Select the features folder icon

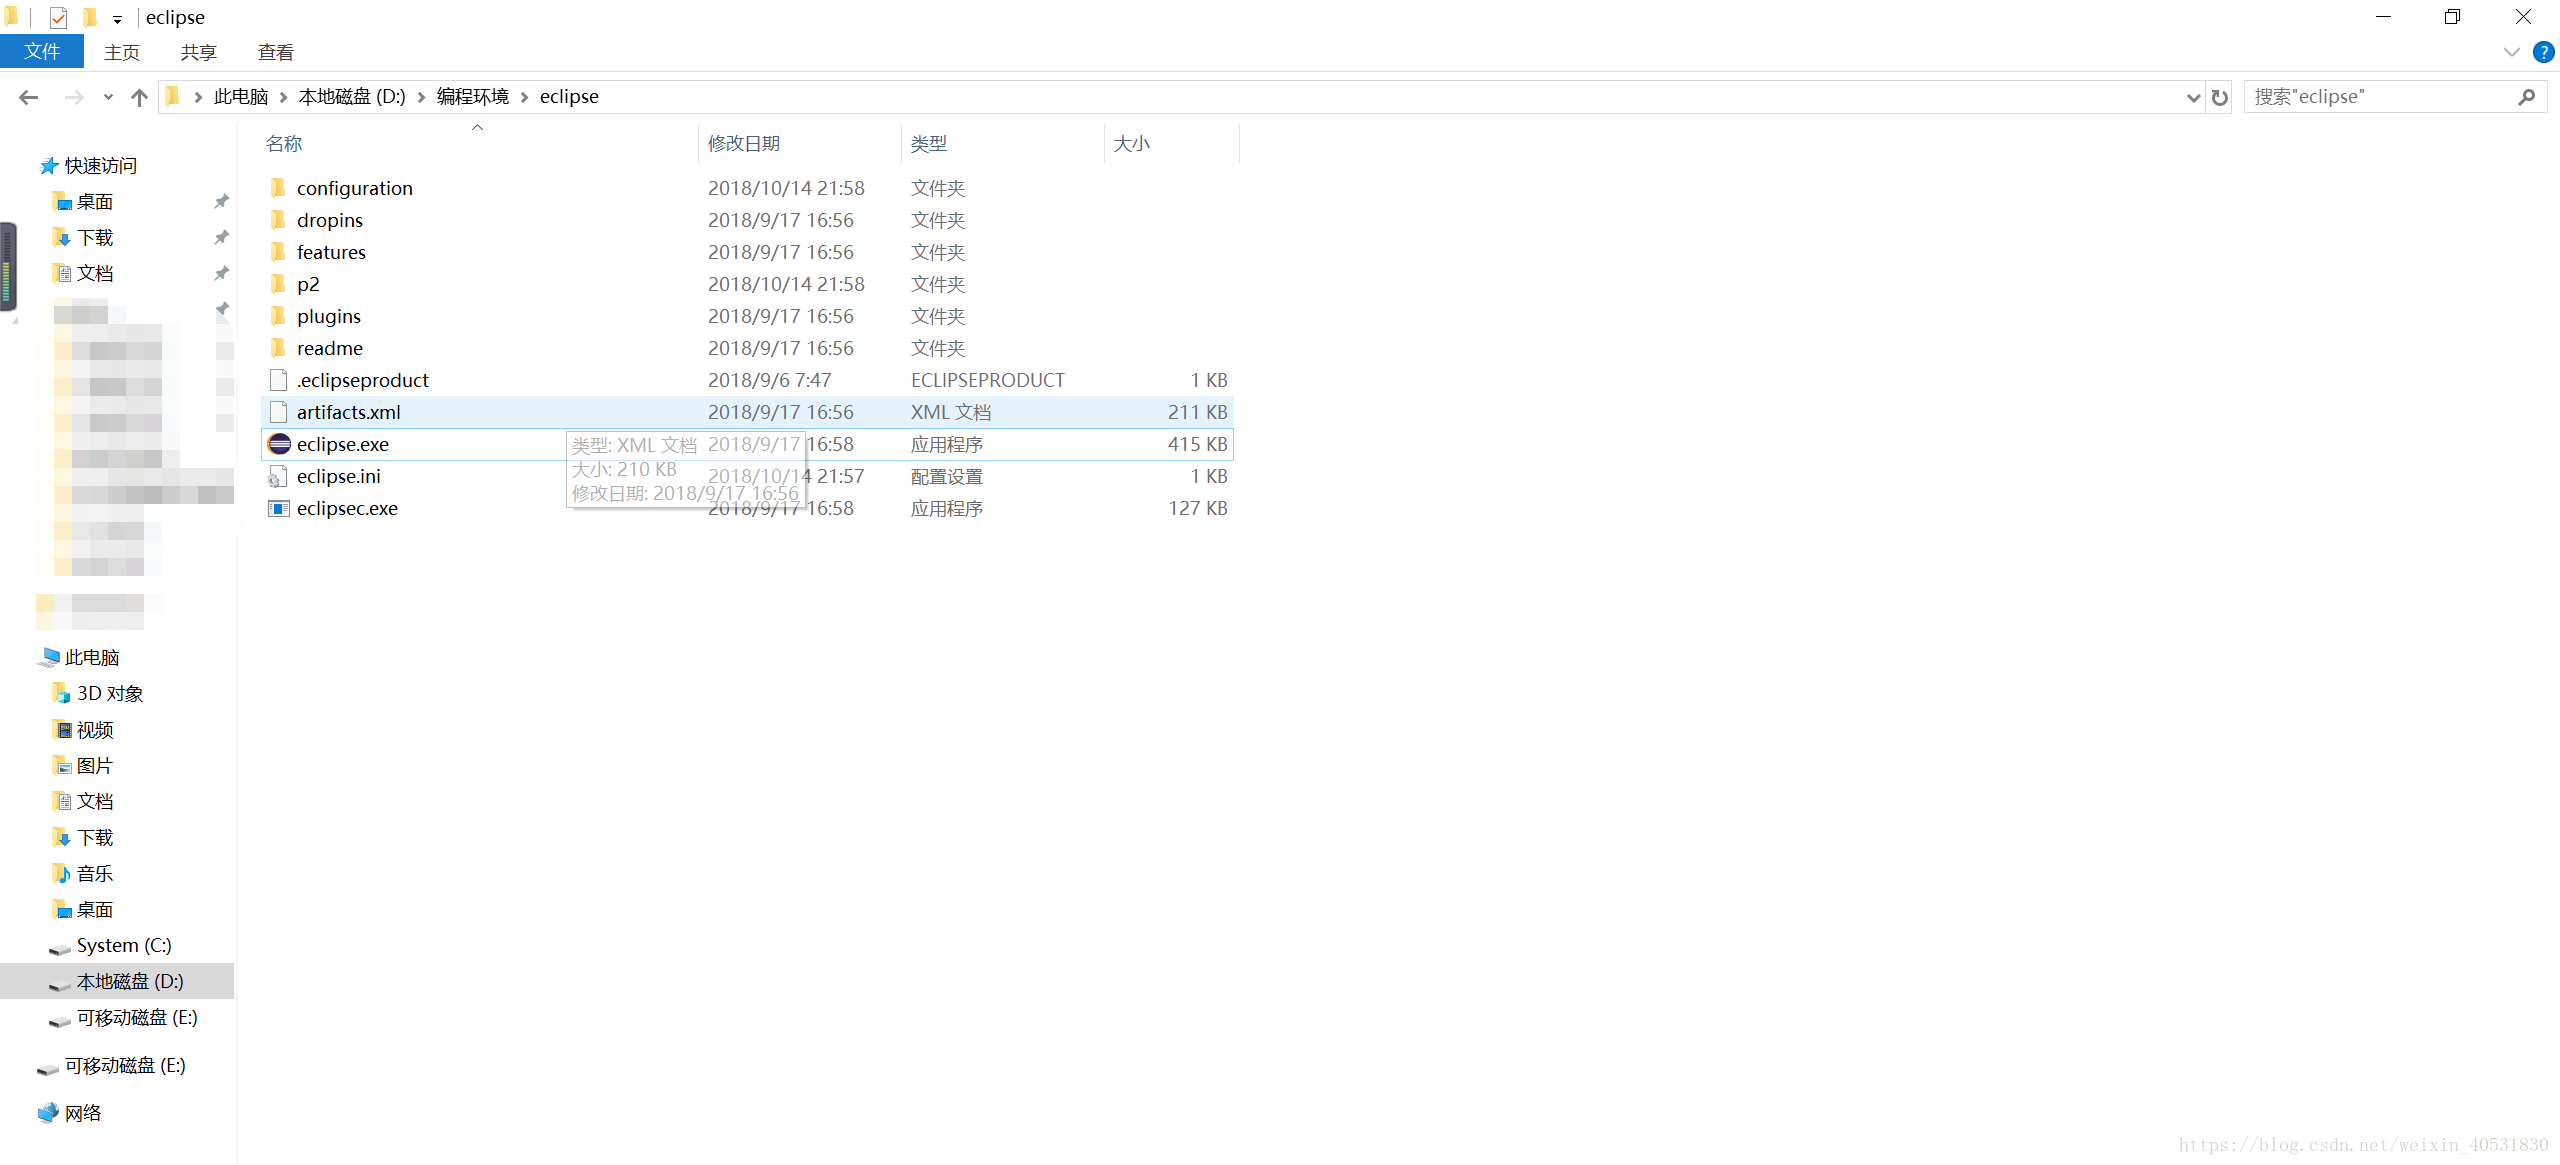279,252
